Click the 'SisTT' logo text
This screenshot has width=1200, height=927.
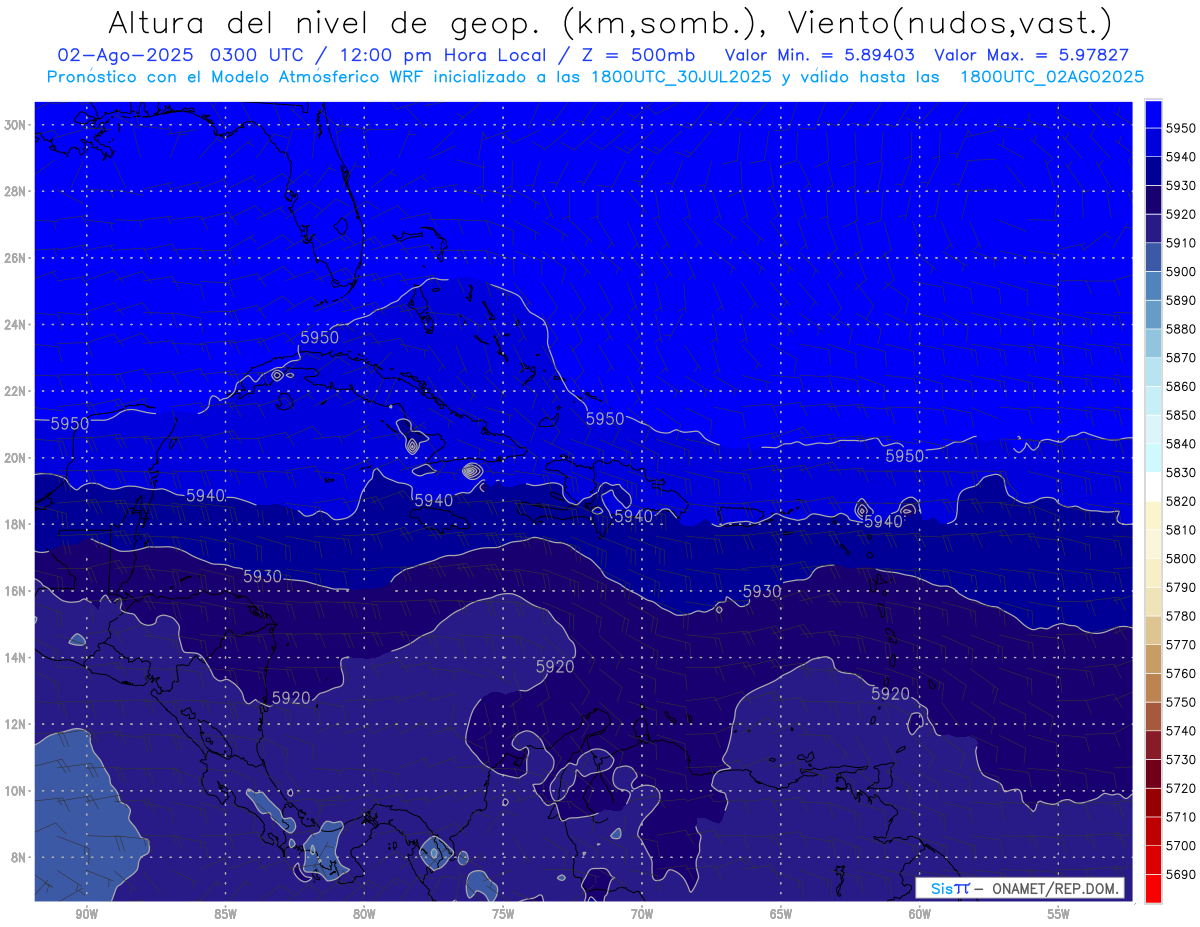(950, 888)
